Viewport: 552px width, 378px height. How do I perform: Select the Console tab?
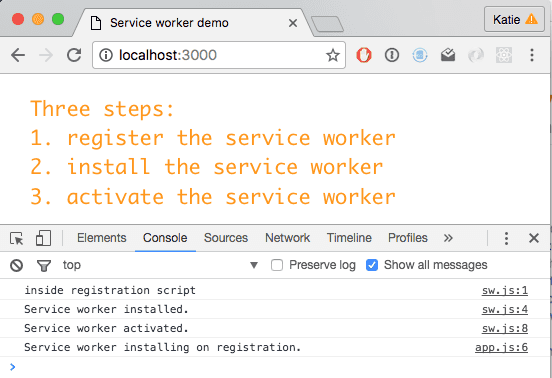165,238
